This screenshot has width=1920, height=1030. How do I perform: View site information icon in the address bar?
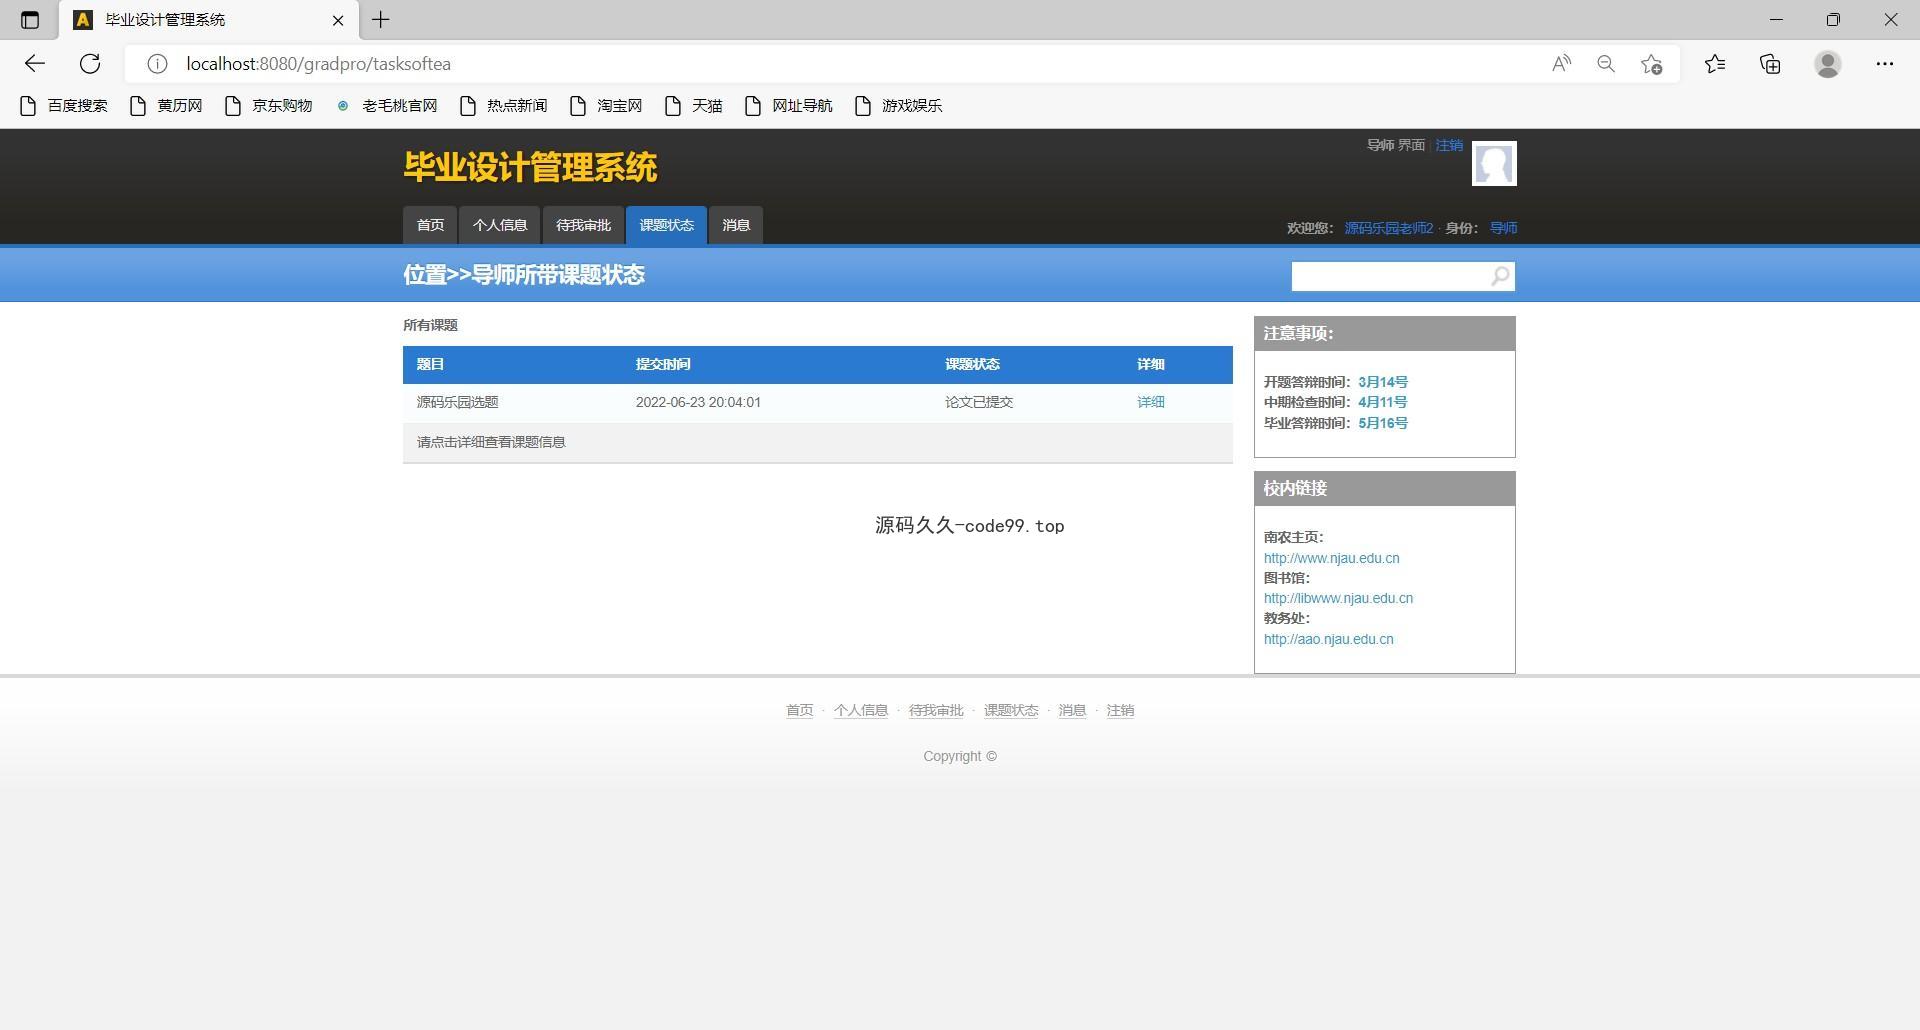coord(157,64)
